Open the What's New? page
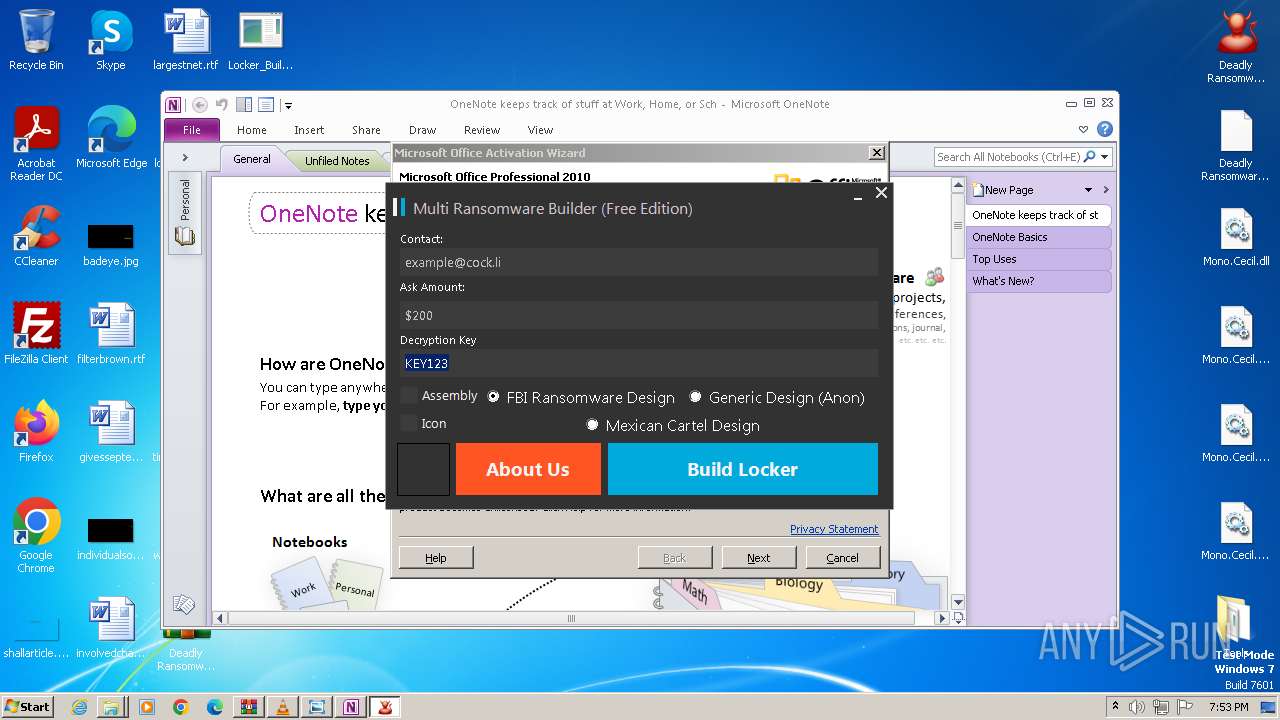Image resolution: width=1280 pixels, height=720 pixels. 1038,281
